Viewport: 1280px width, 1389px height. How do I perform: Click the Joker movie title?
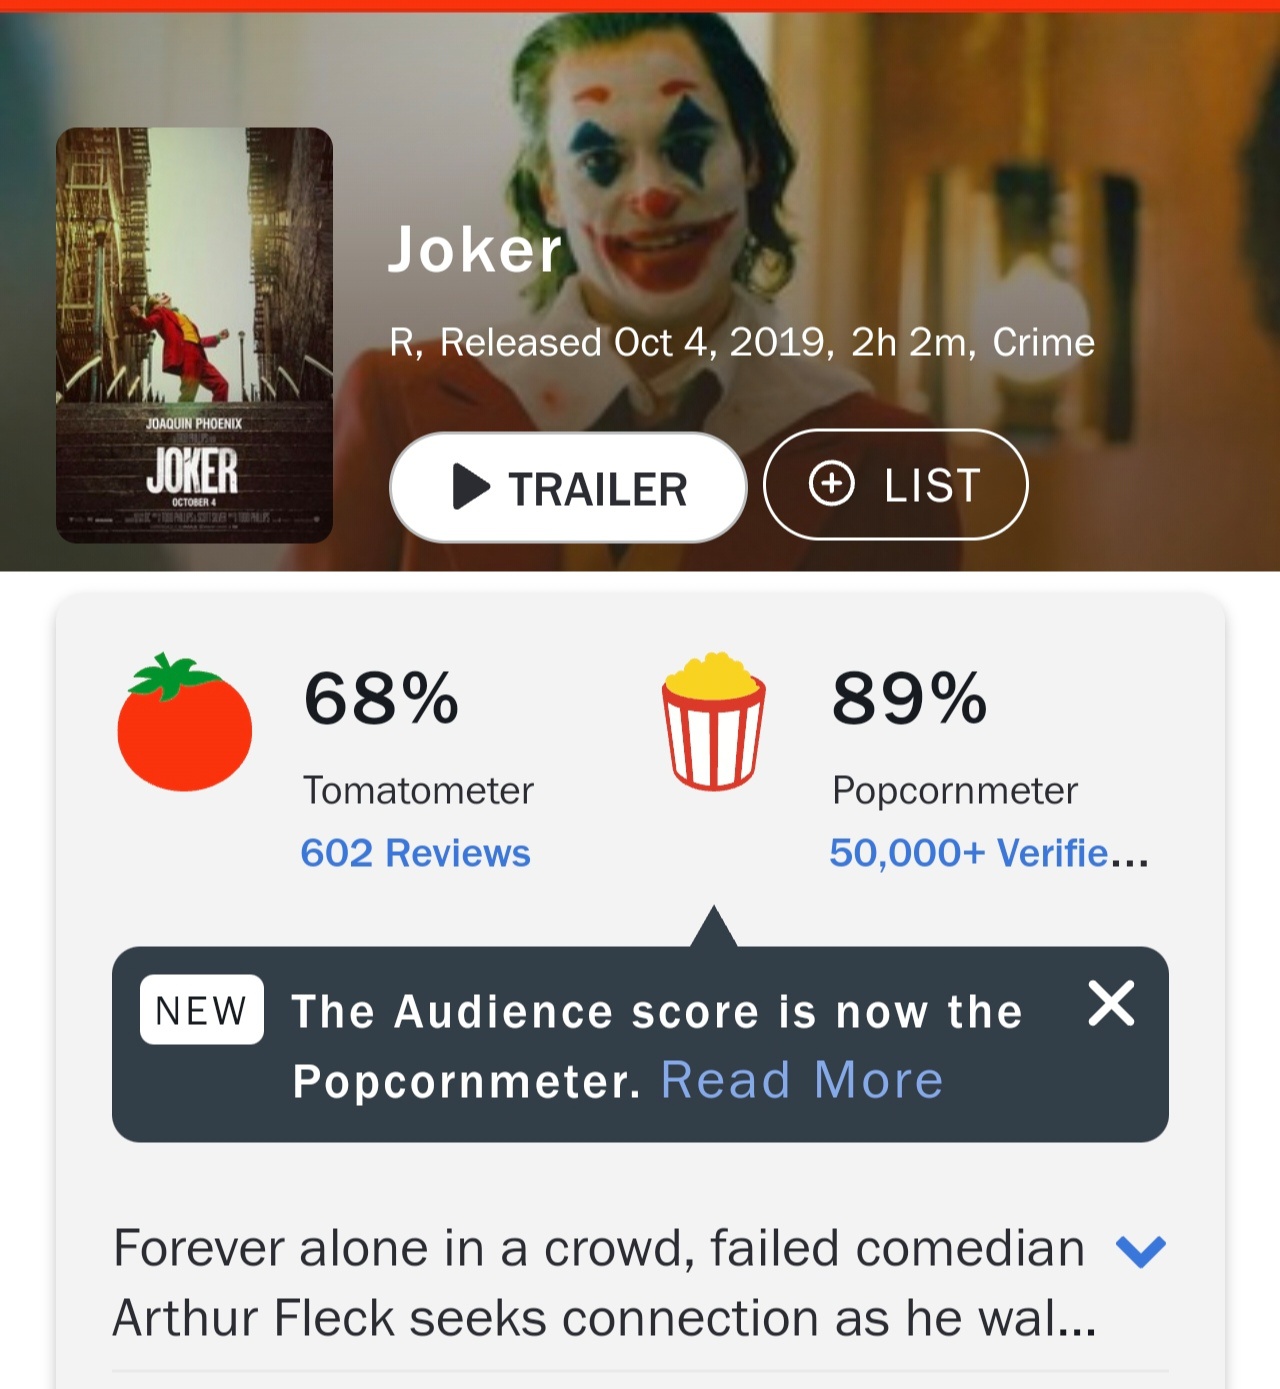475,249
